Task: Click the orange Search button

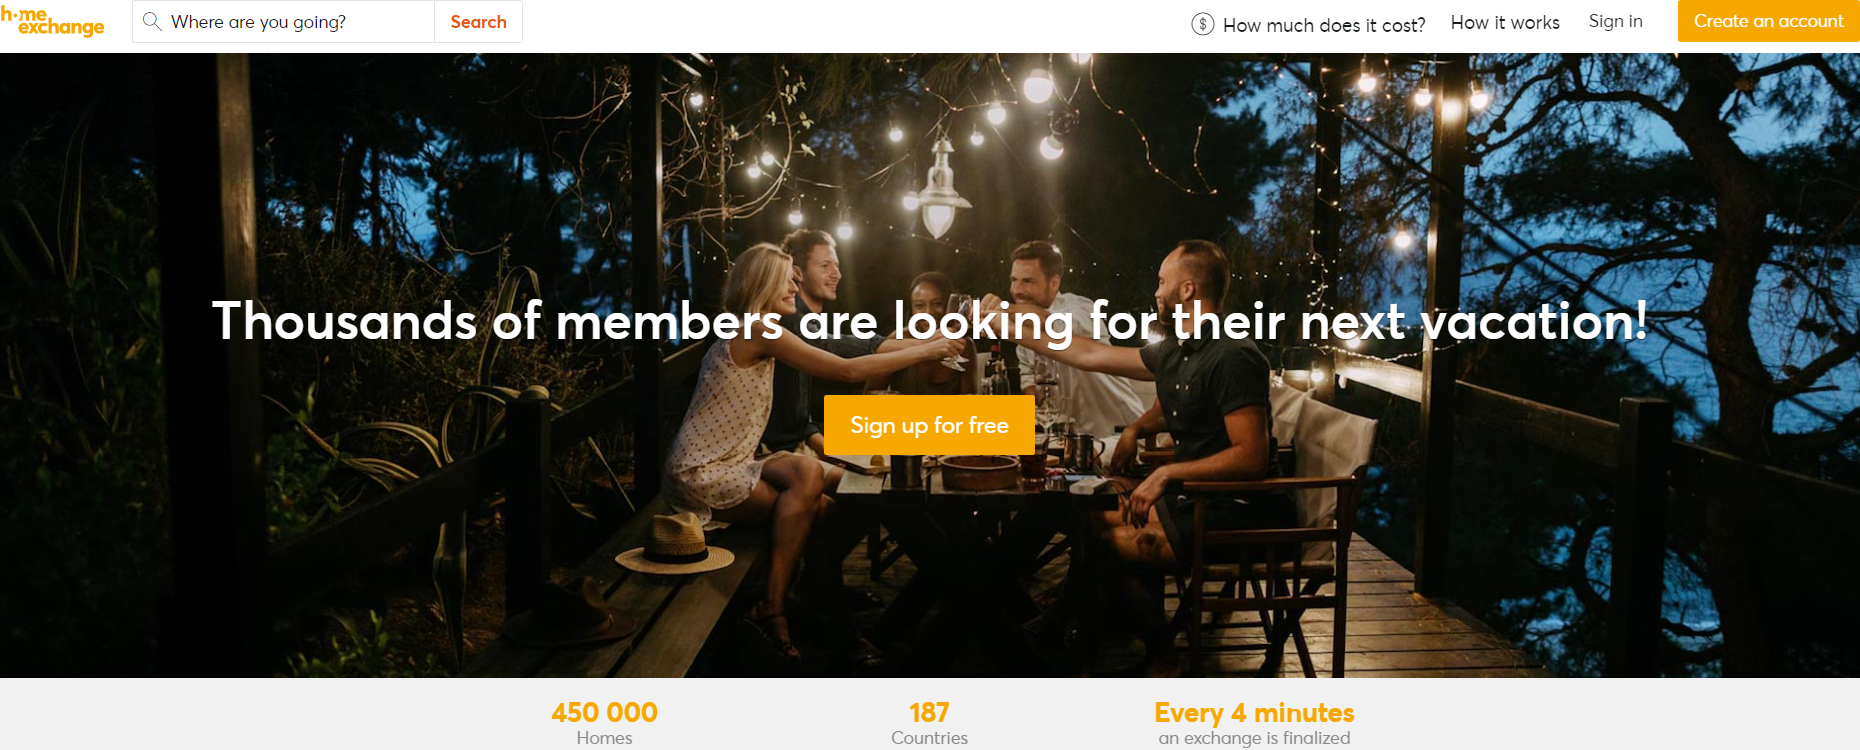Action: (478, 21)
